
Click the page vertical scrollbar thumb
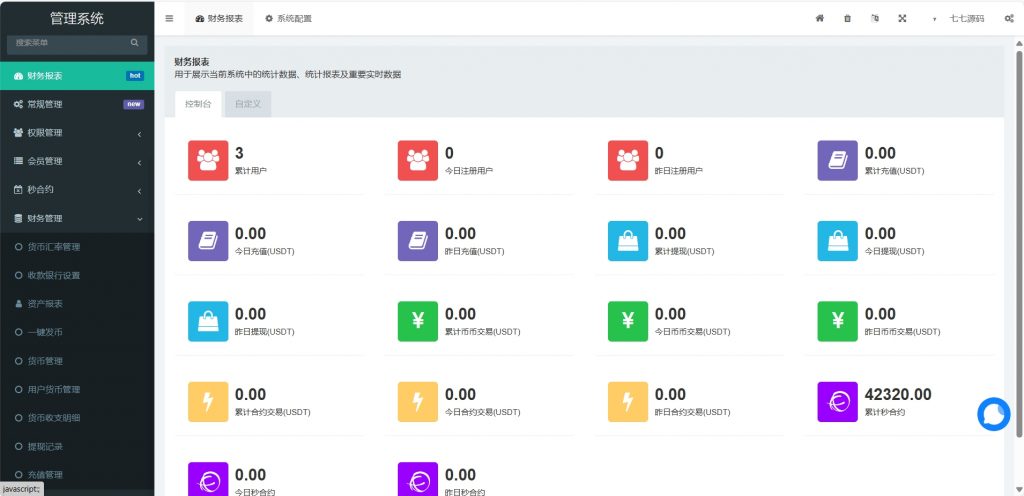1019,243
